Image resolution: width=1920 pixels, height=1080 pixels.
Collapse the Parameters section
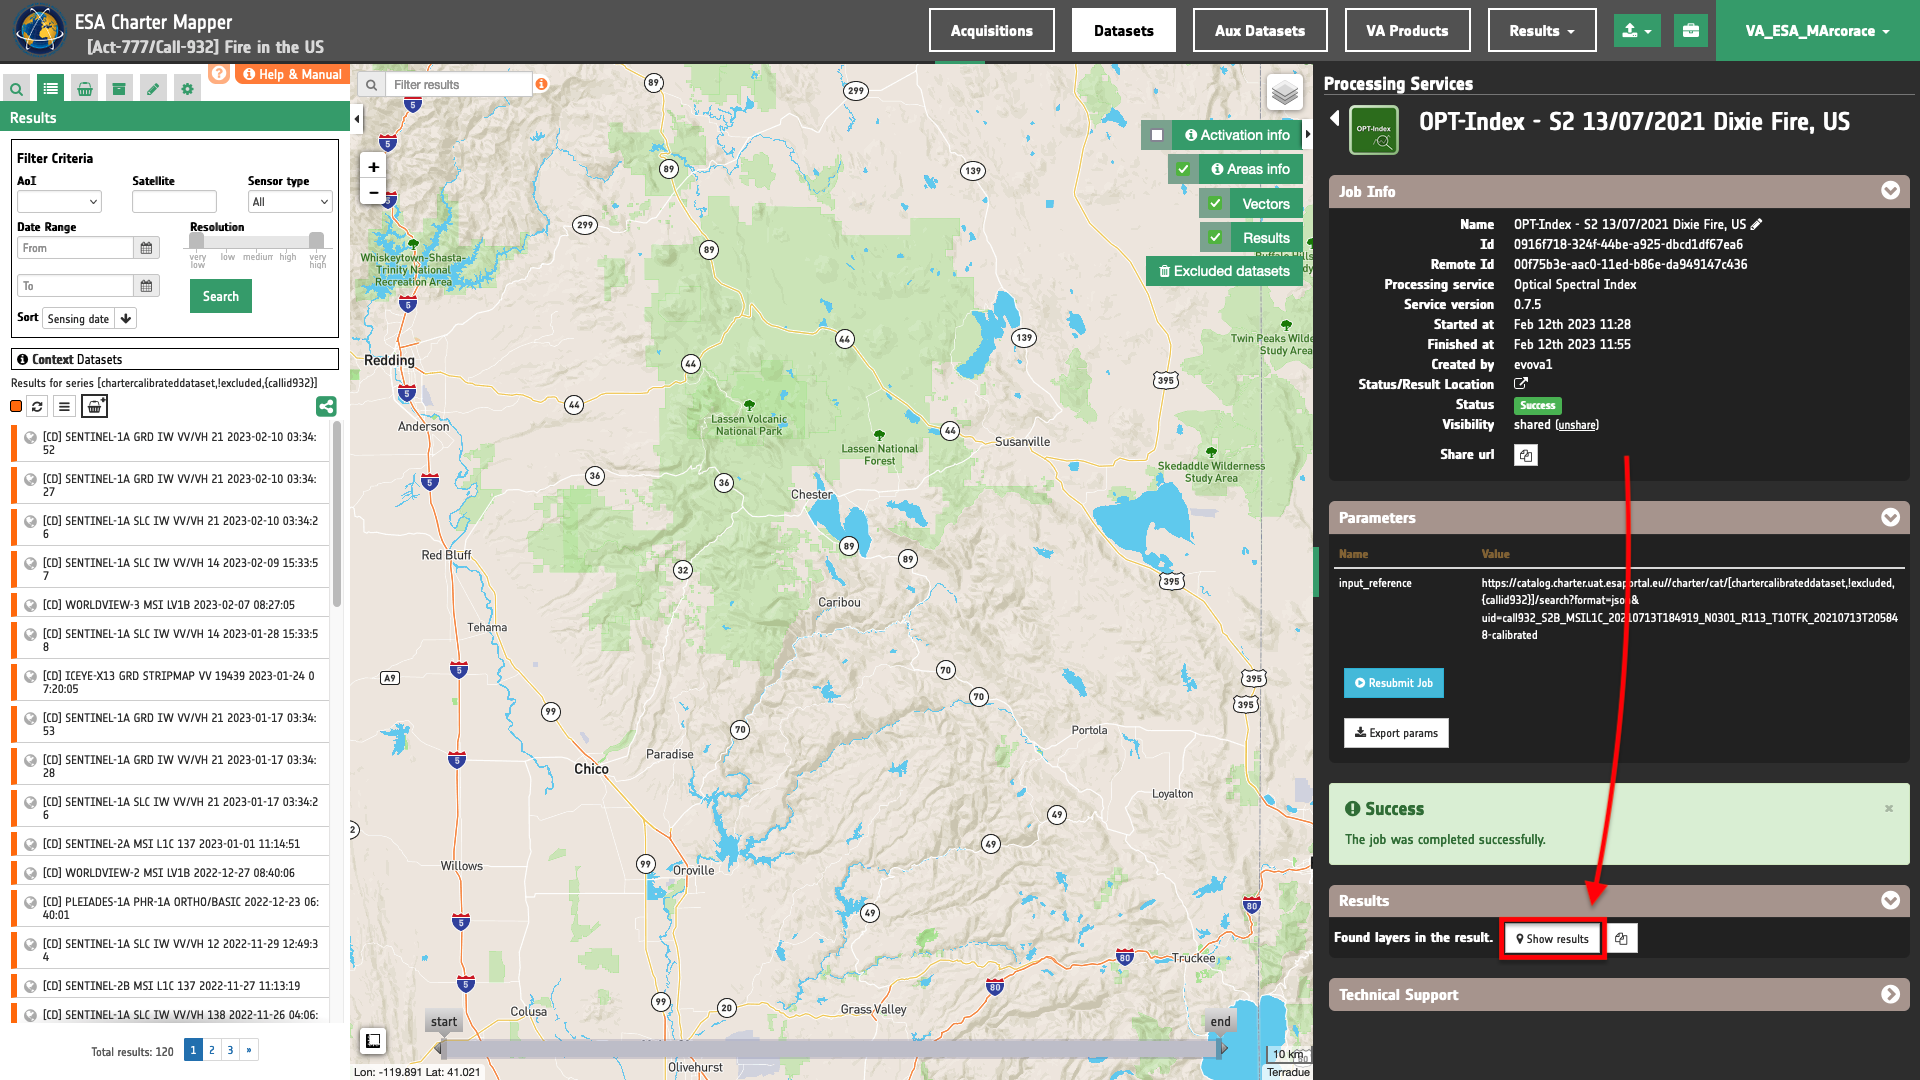coord(1890,517)
